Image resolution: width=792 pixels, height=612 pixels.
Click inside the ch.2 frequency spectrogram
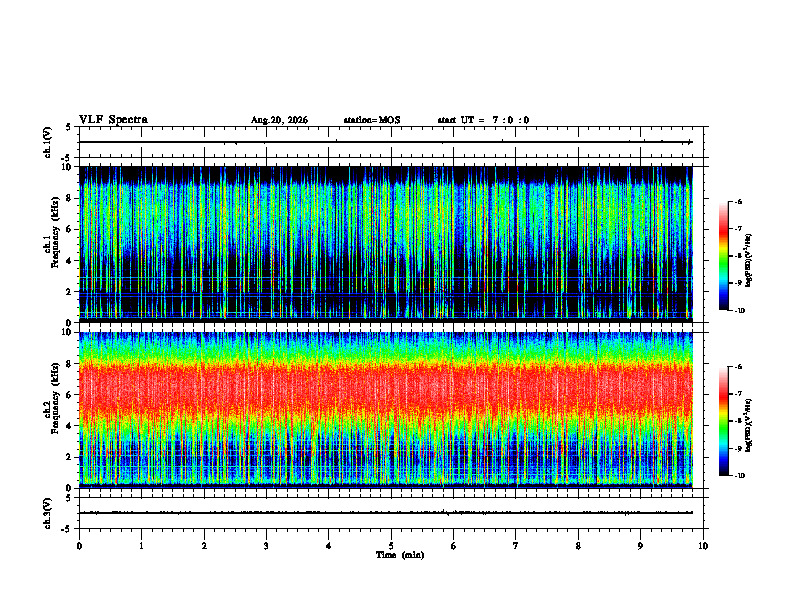point(386,410)
